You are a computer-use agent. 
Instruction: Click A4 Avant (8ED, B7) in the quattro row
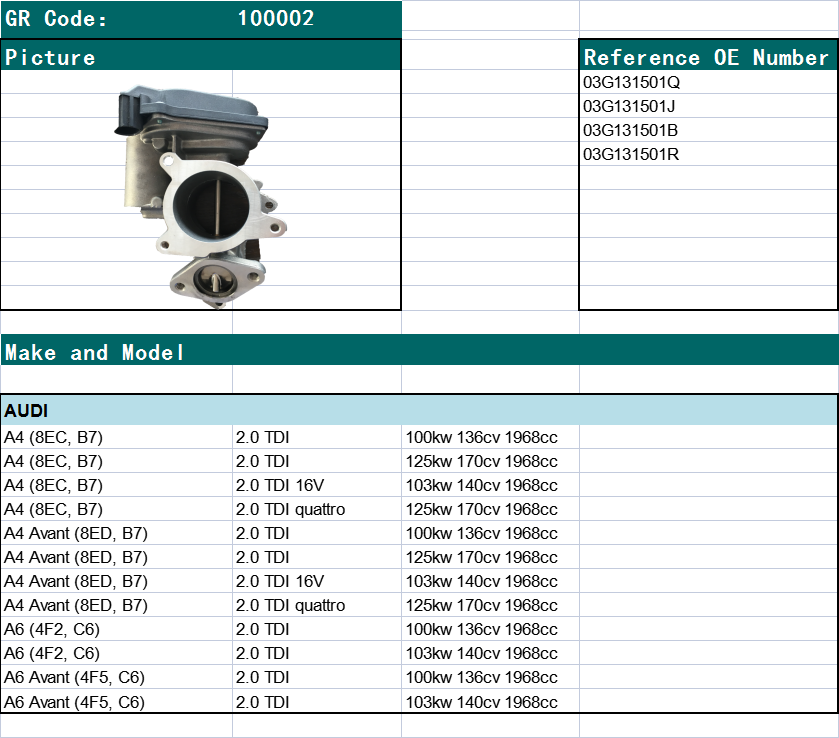pyautogui.click(x=75, y=605)
